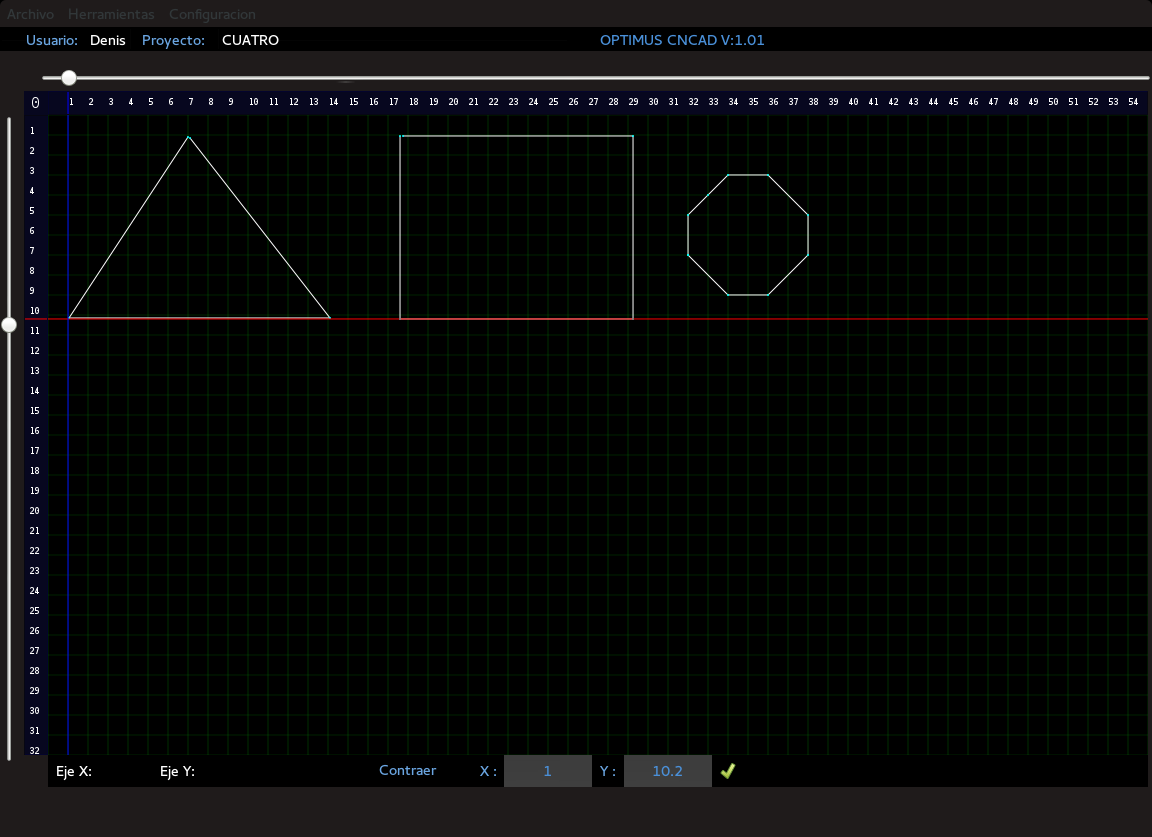
Task: Click number 32 on the vertical ruler
Action: [x=35, y=750]
